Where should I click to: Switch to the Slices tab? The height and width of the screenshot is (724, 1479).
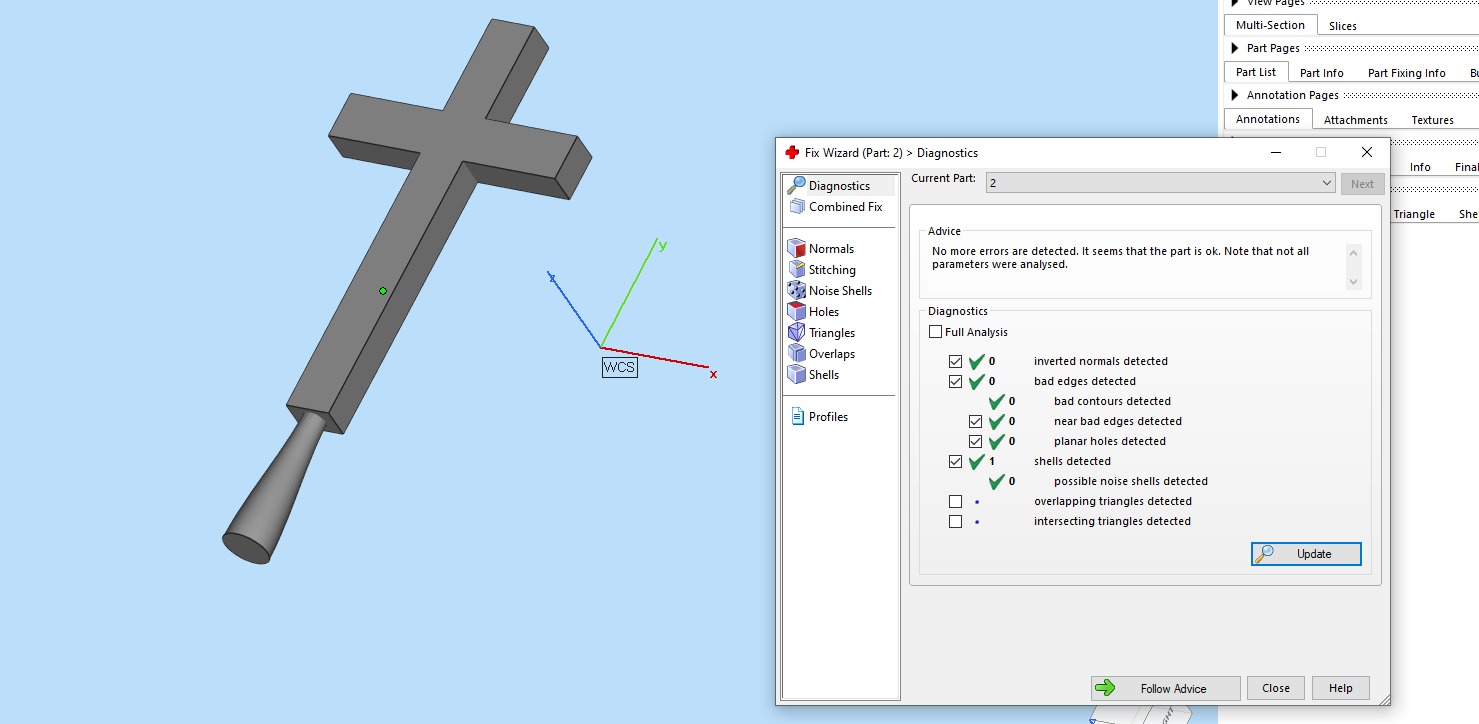pos(1342,26)
